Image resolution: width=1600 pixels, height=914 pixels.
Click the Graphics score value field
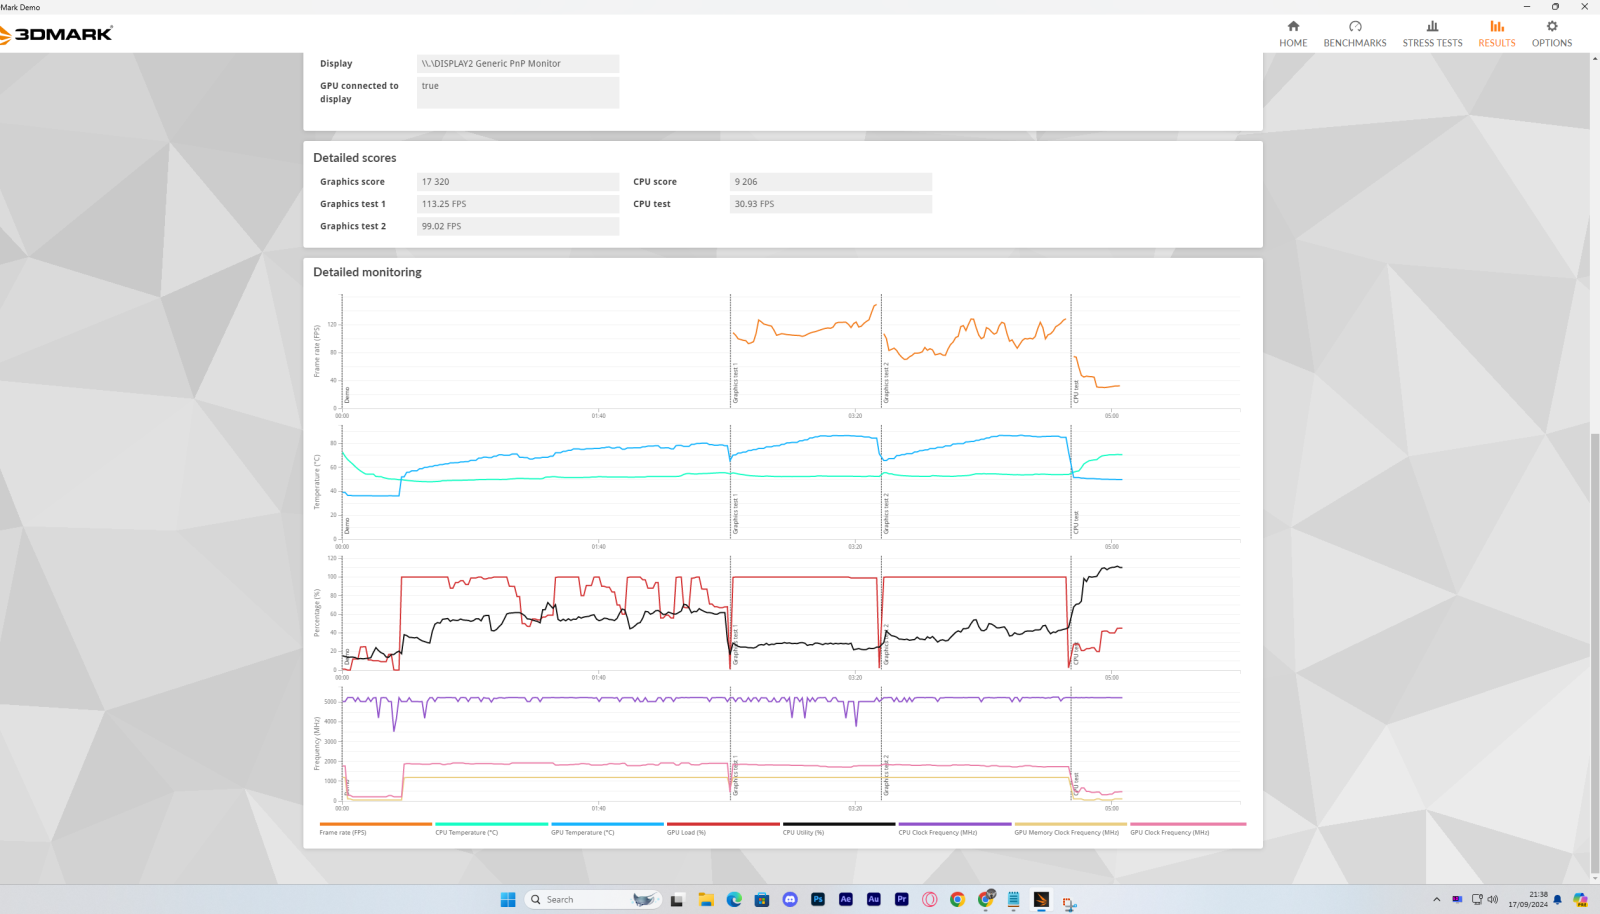click(518, 182)
